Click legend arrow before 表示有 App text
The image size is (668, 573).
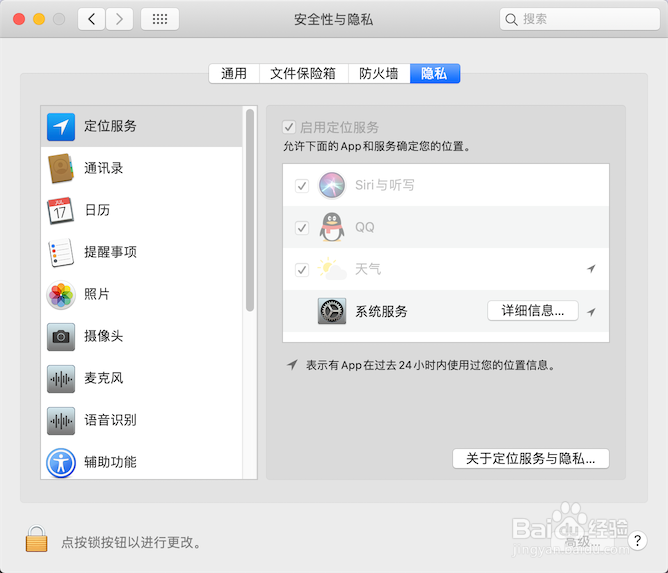pos(292,365)
